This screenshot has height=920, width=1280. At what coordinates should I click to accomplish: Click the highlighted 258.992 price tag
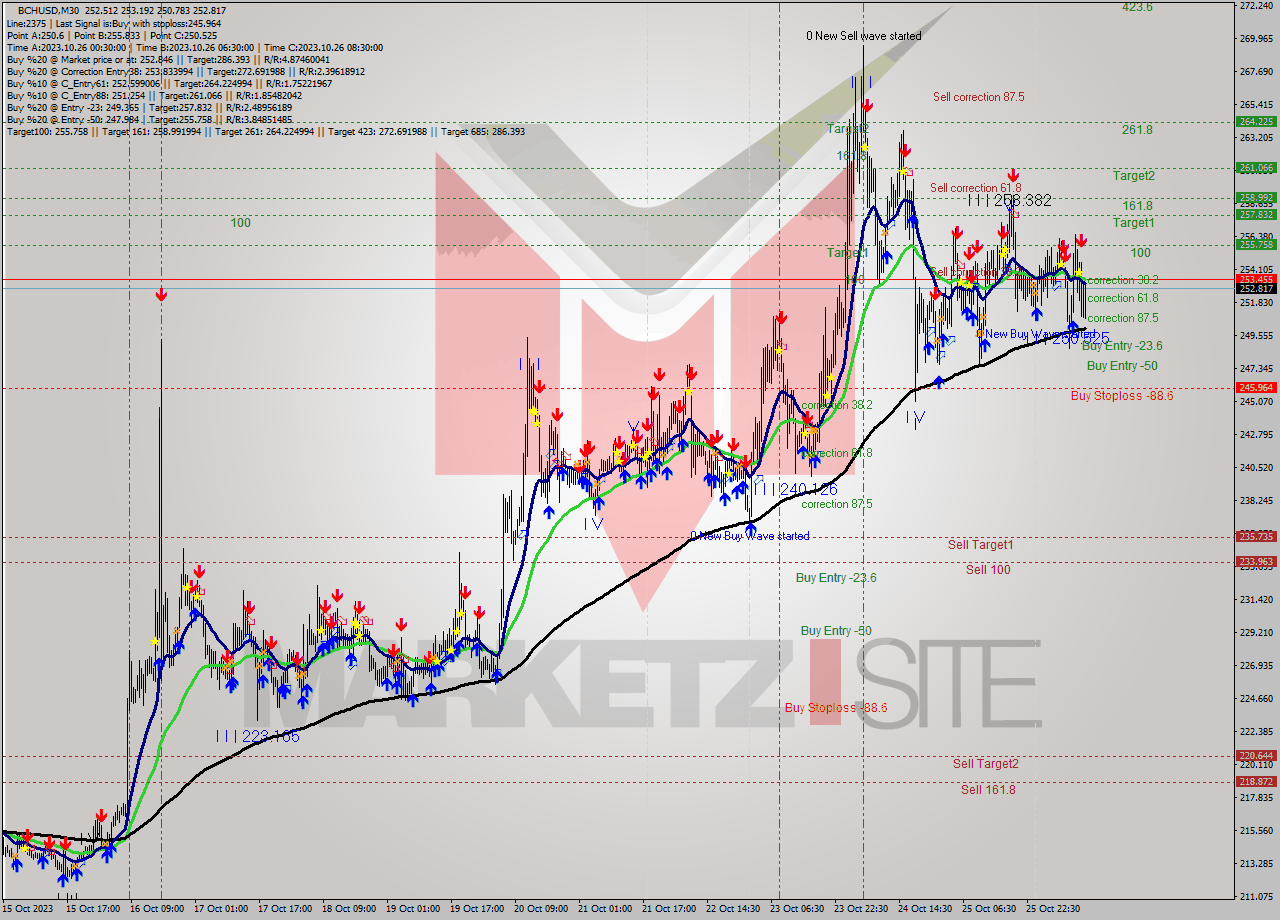1256,198
